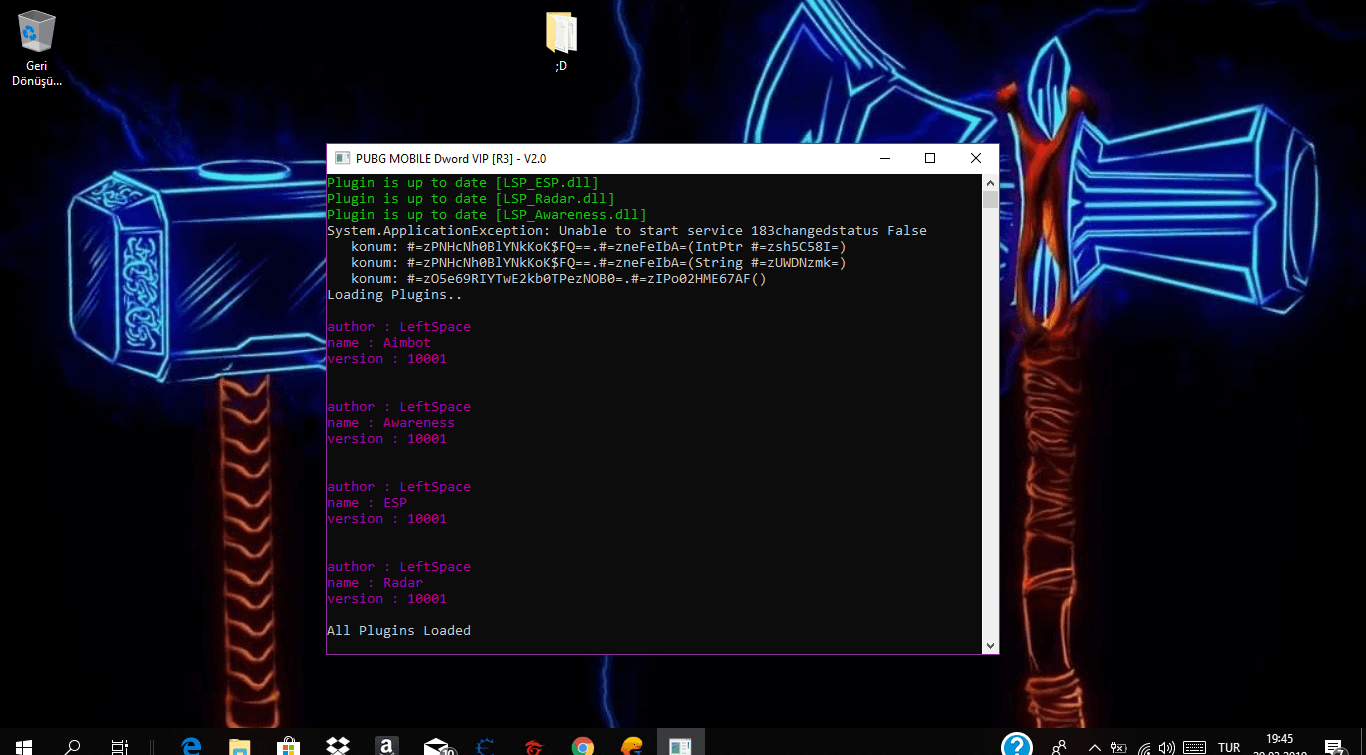Click the System.ApplicationException error line
This screenshot has height=755, width=1366.
pos(627,231)
